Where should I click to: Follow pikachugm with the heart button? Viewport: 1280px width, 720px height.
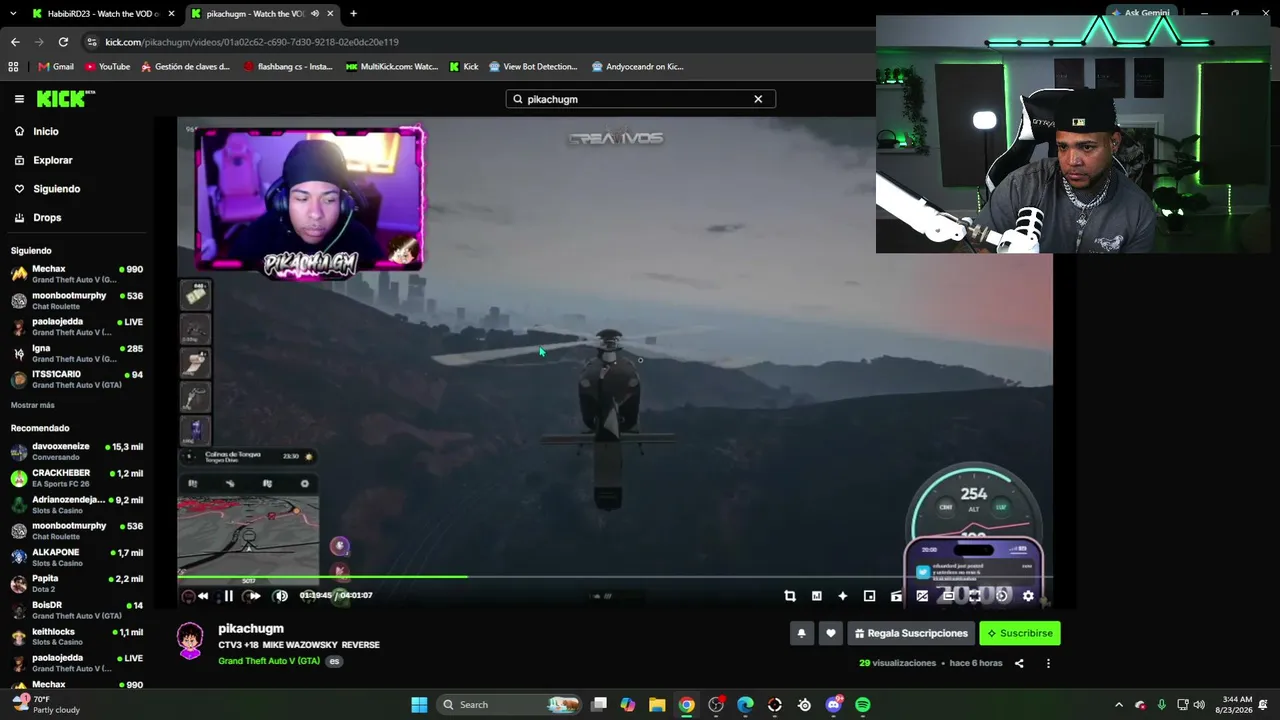click(830, 633)
